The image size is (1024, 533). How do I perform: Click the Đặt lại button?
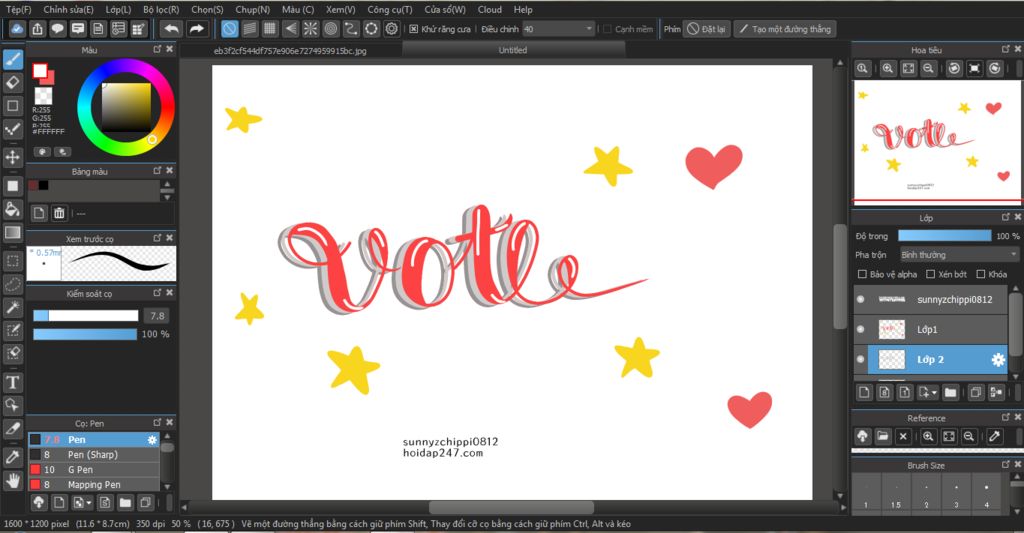click(706, 29)
